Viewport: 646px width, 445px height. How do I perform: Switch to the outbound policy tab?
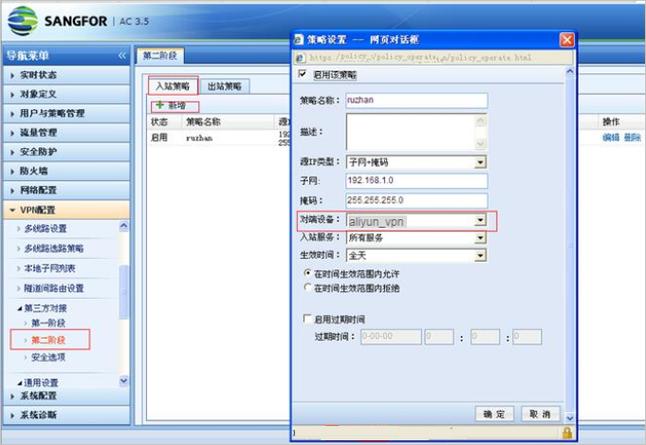point(225,86)
